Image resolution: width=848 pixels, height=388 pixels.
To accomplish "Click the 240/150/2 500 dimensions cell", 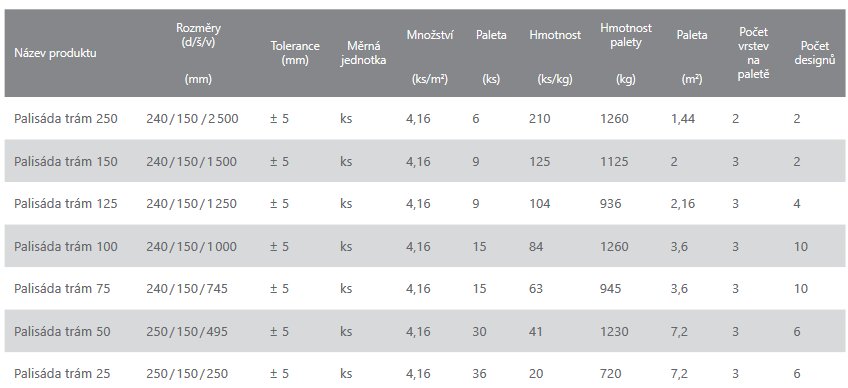I will 192,119.
